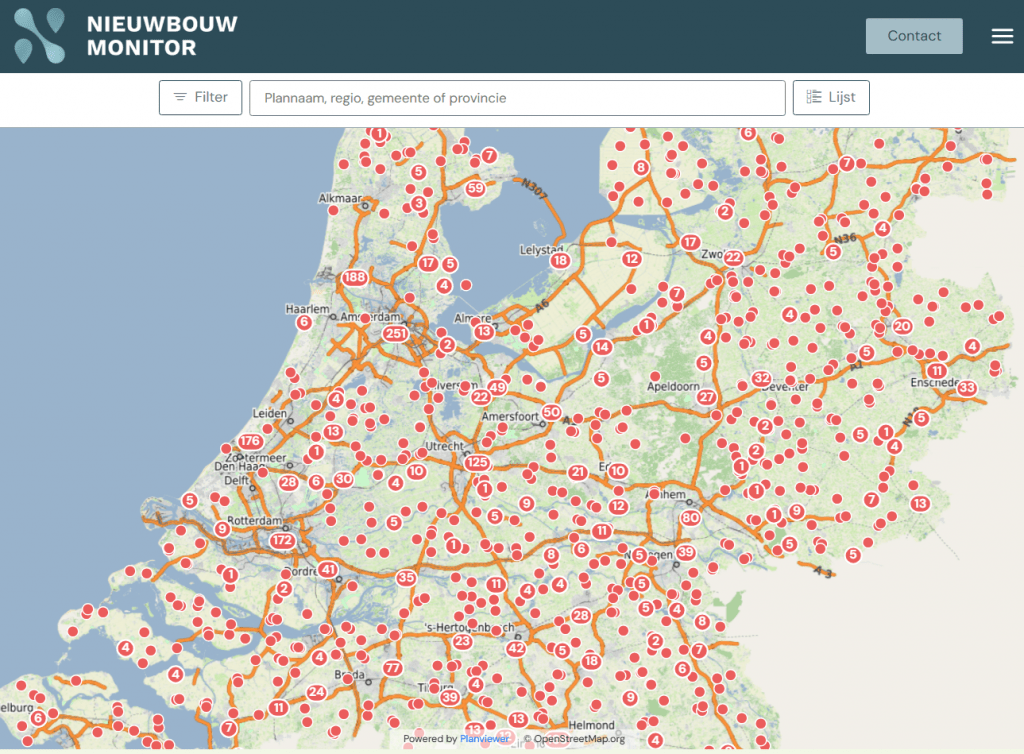This screenshot has height=754, width=1024.
Task: Select the 21 cluster near Ede
Action: coord(577,472)
